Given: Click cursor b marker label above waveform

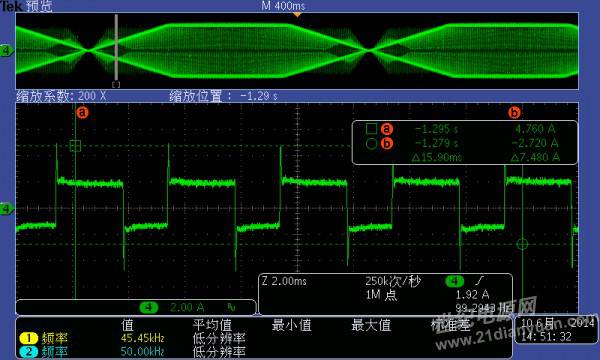Looking at the screenshot, I should [514, 112].
